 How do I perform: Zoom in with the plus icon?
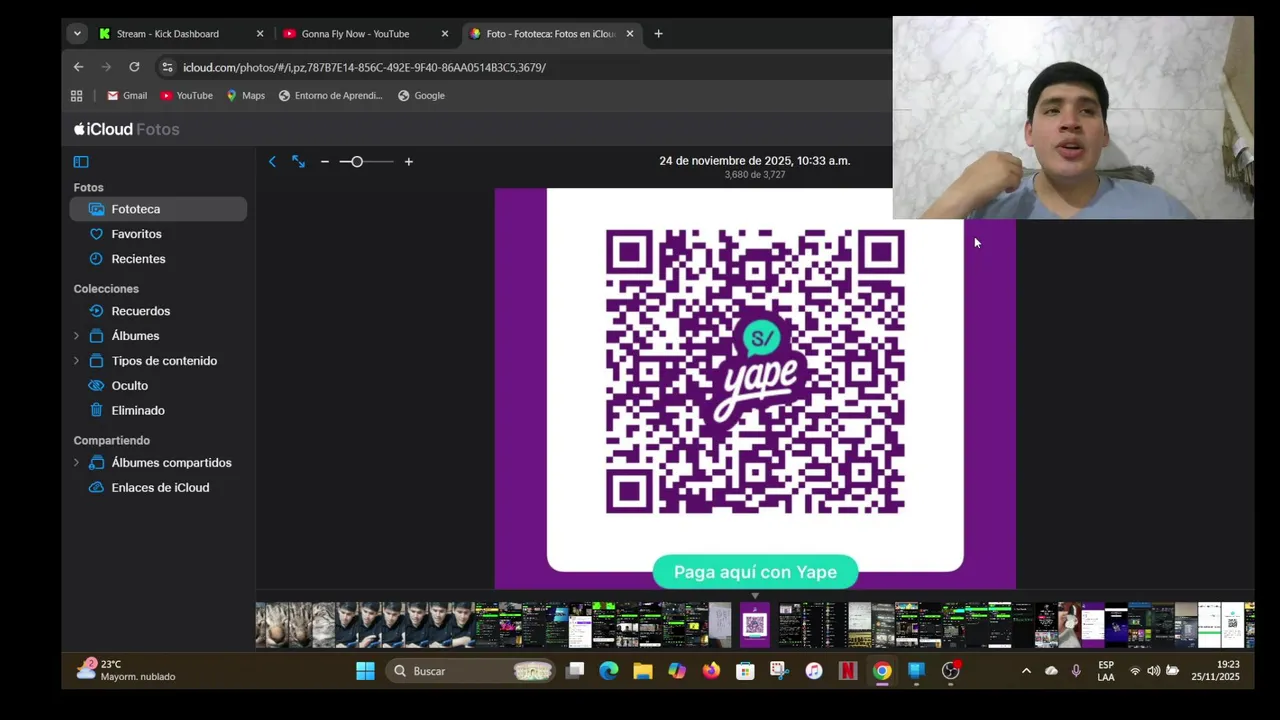pos(408,162)
